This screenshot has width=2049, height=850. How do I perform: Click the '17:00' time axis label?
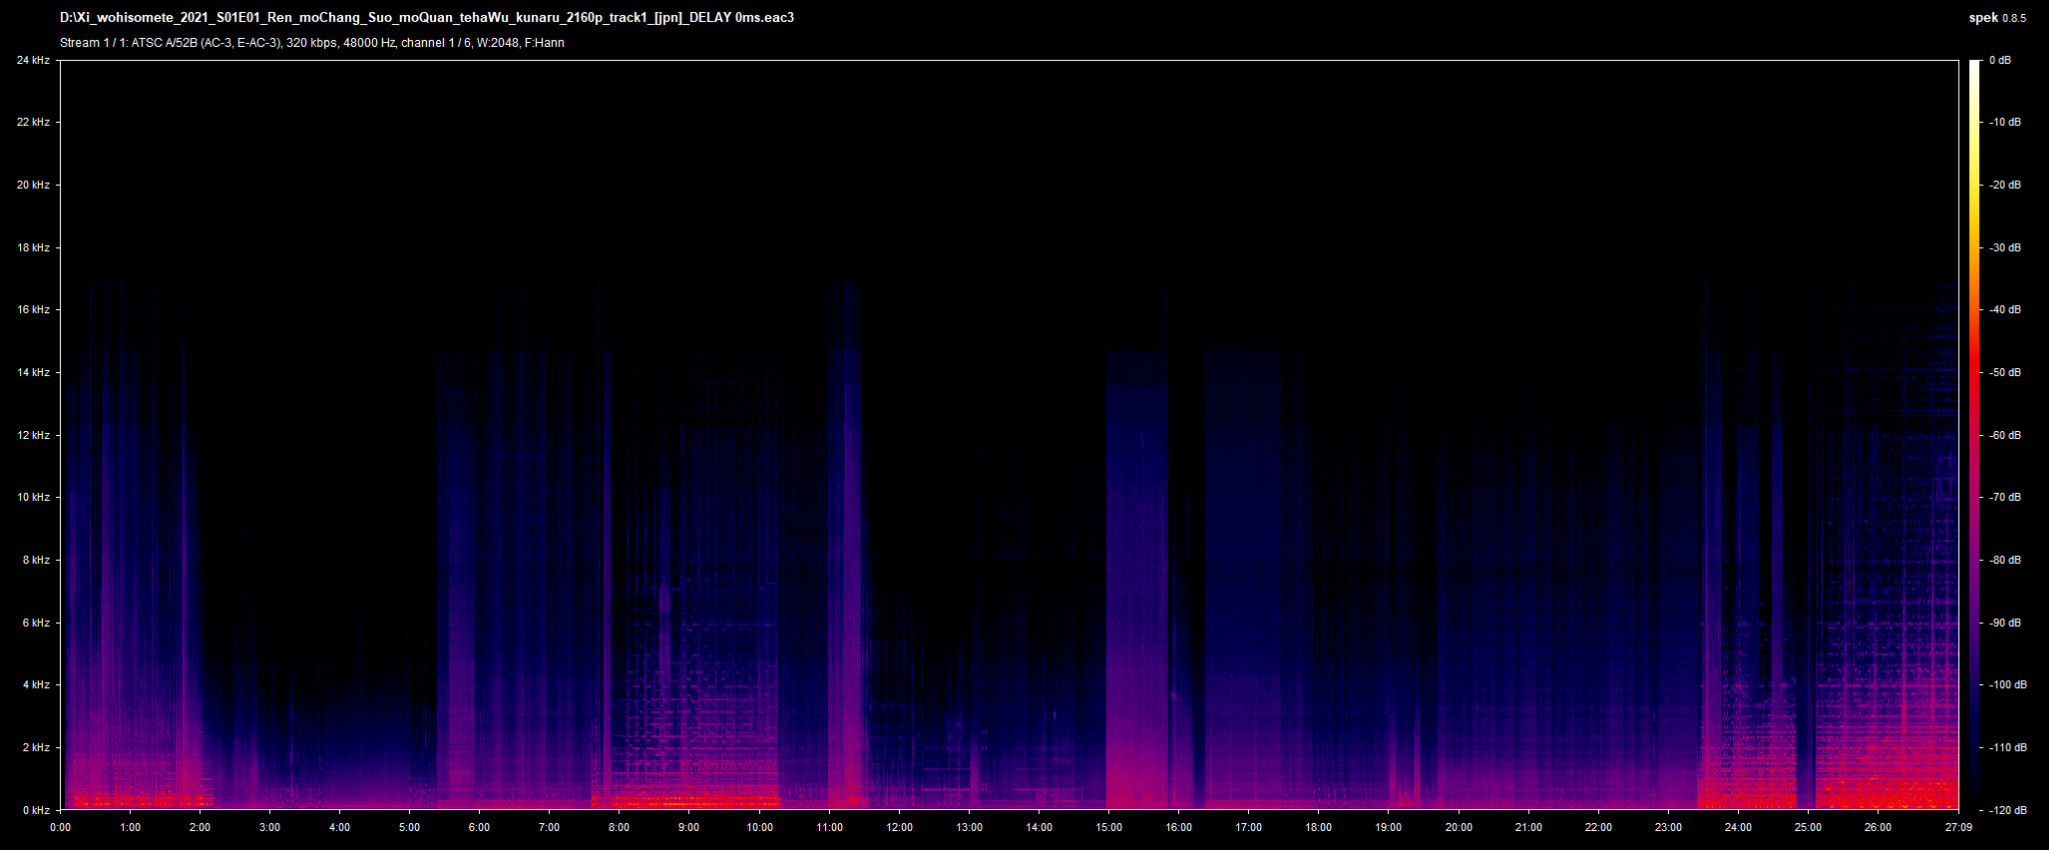1249,827
